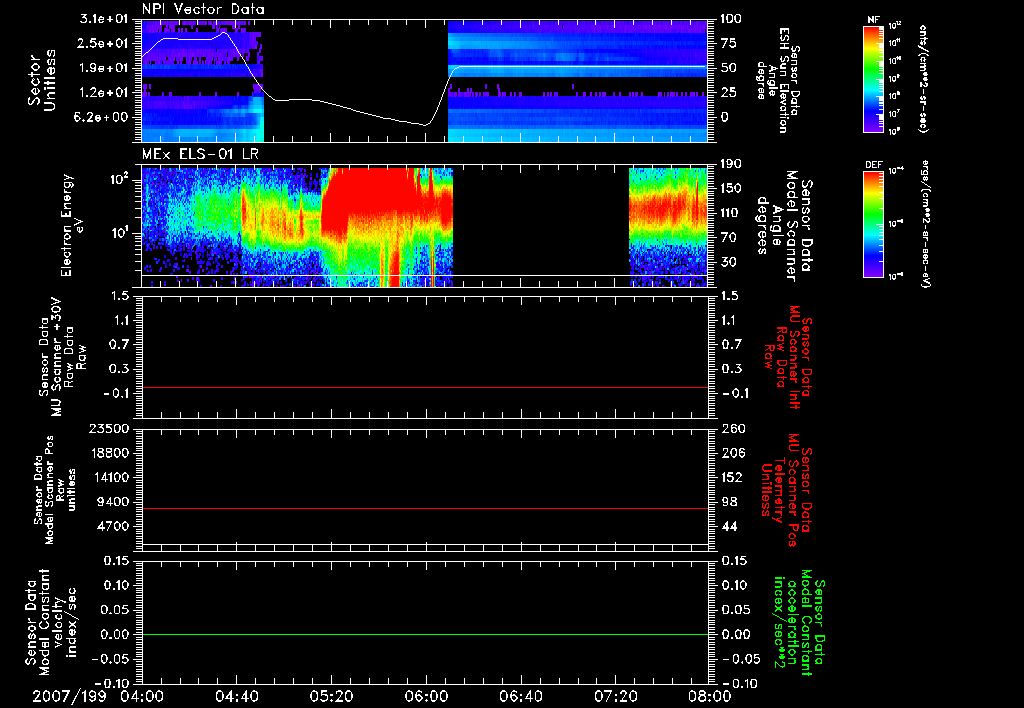Click the green zero line in velocity panel
Viewport: 1024px width, 708px height.
(x=425, y=634)
